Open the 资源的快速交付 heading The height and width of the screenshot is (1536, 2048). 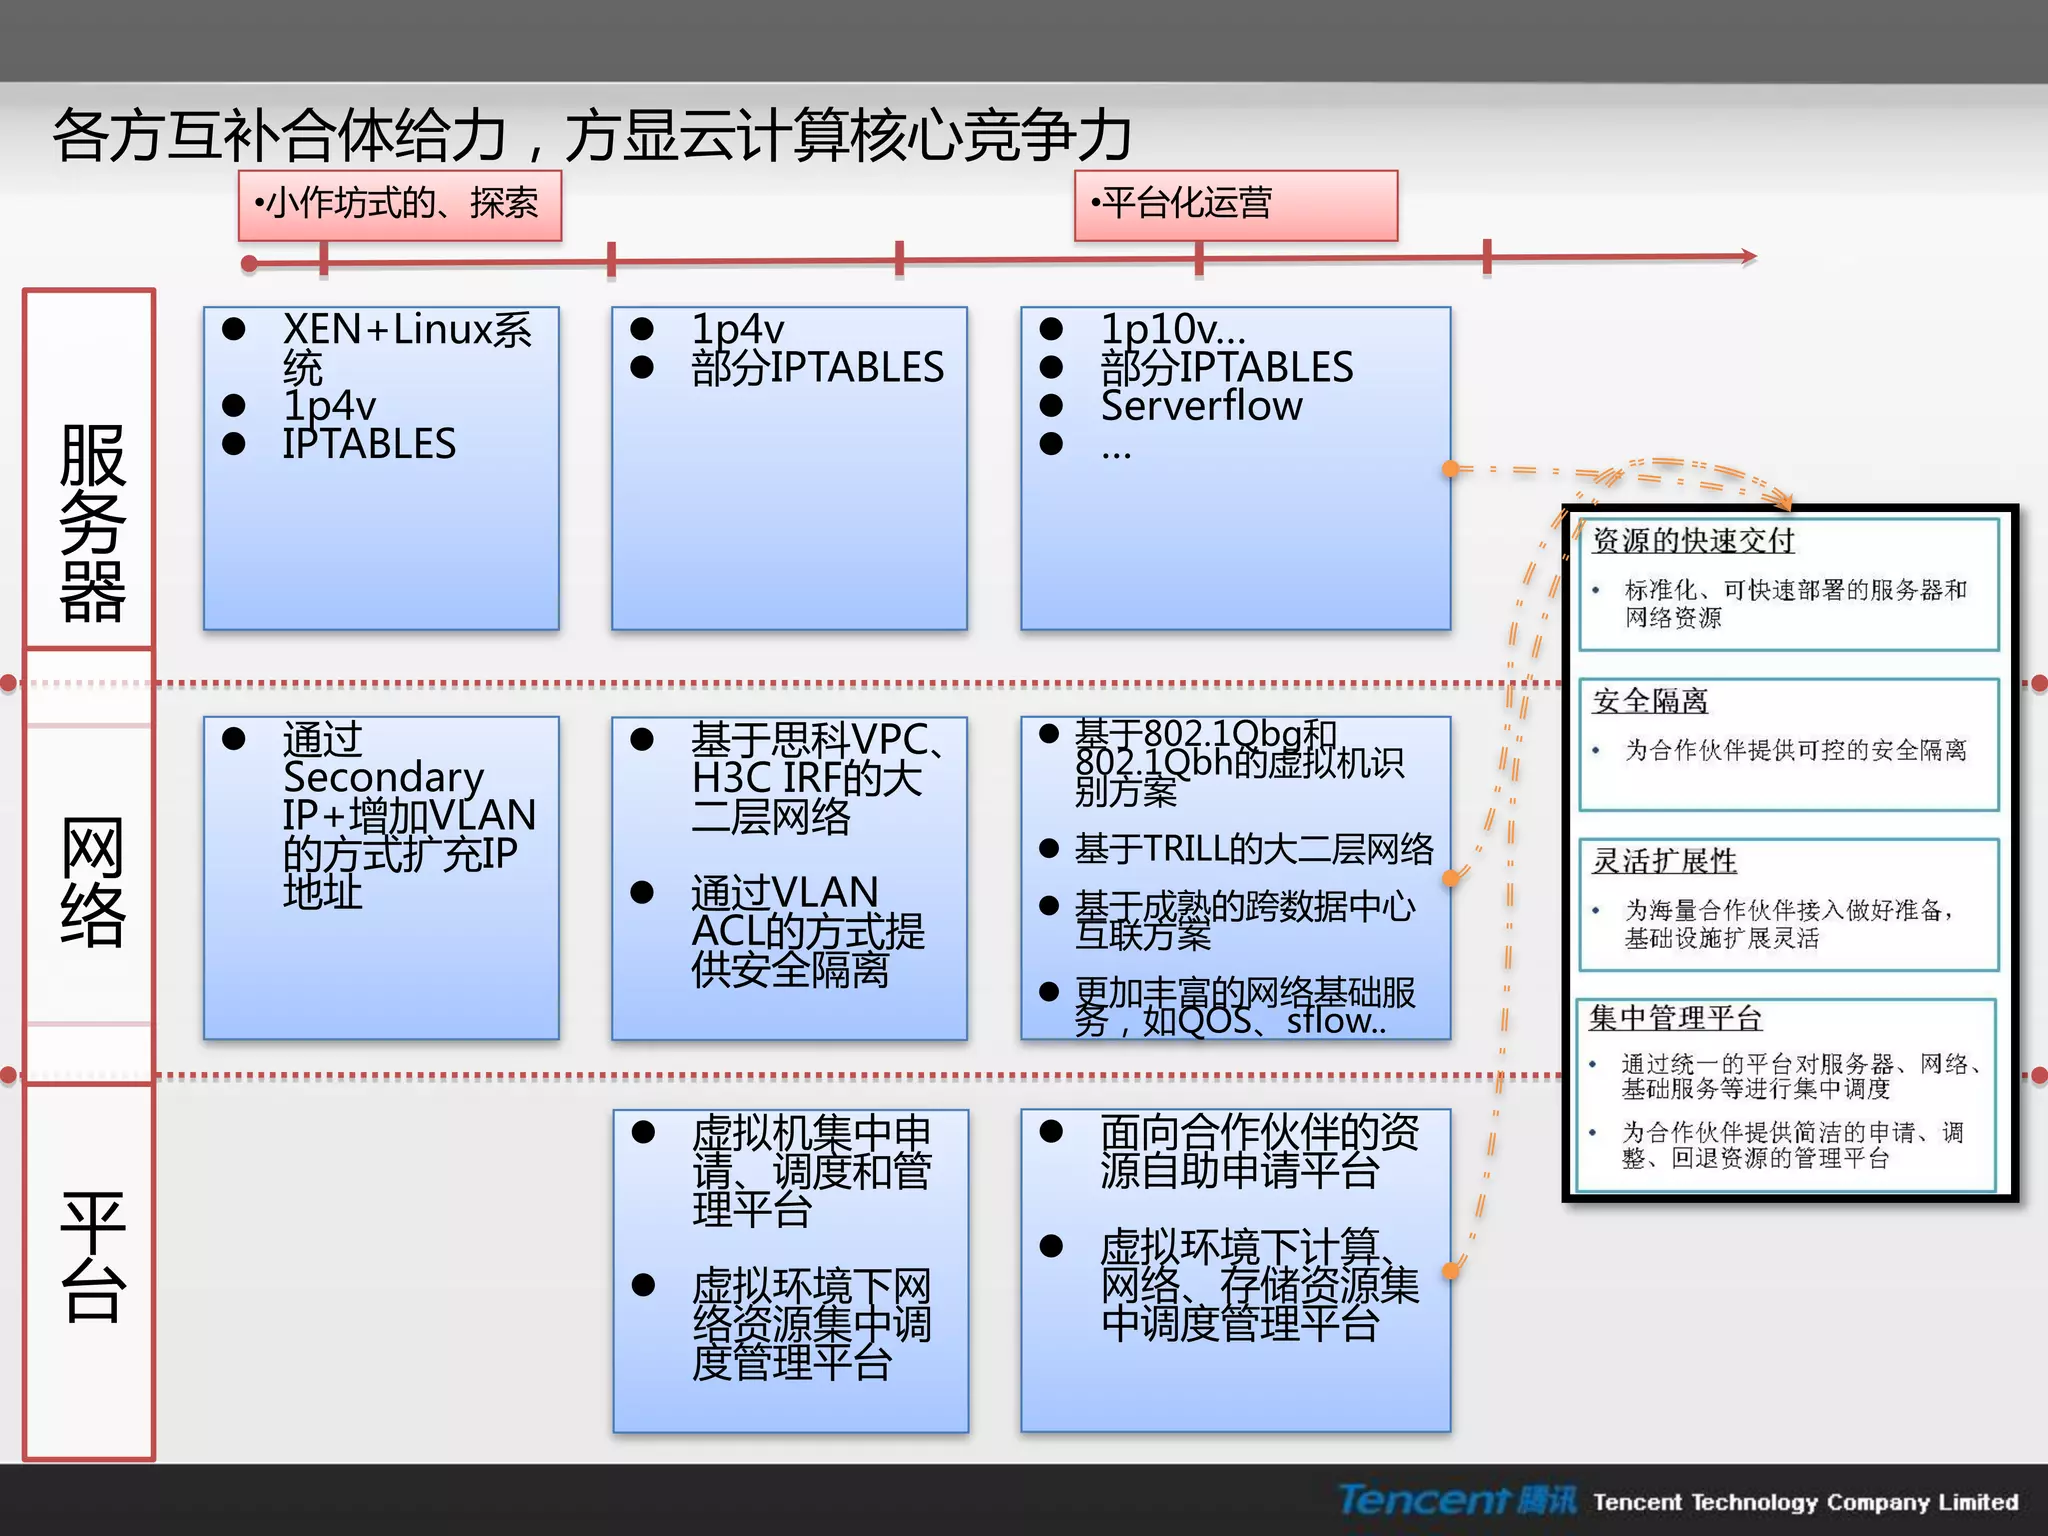1693,541
